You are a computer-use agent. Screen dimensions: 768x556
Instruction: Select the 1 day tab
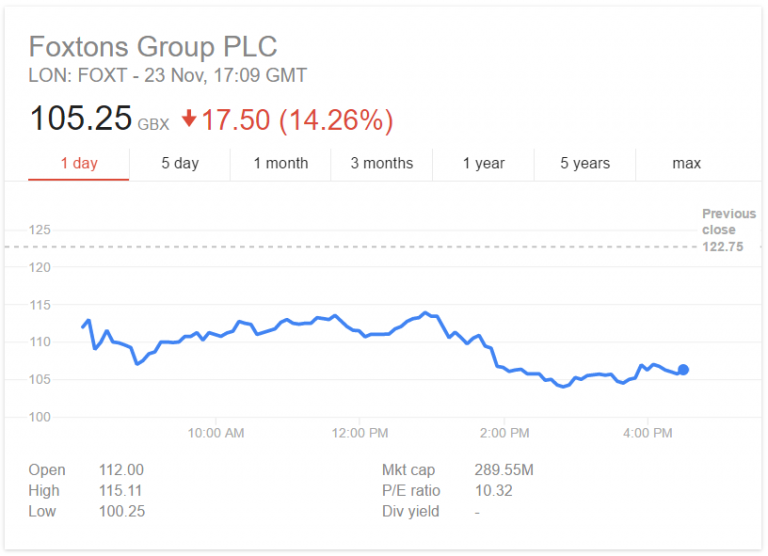pos(79,163)
